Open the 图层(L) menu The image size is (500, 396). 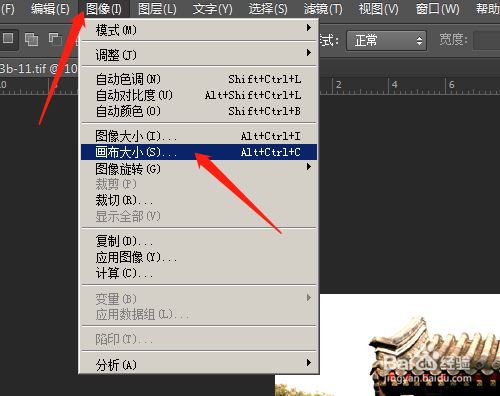coord(157,9)
